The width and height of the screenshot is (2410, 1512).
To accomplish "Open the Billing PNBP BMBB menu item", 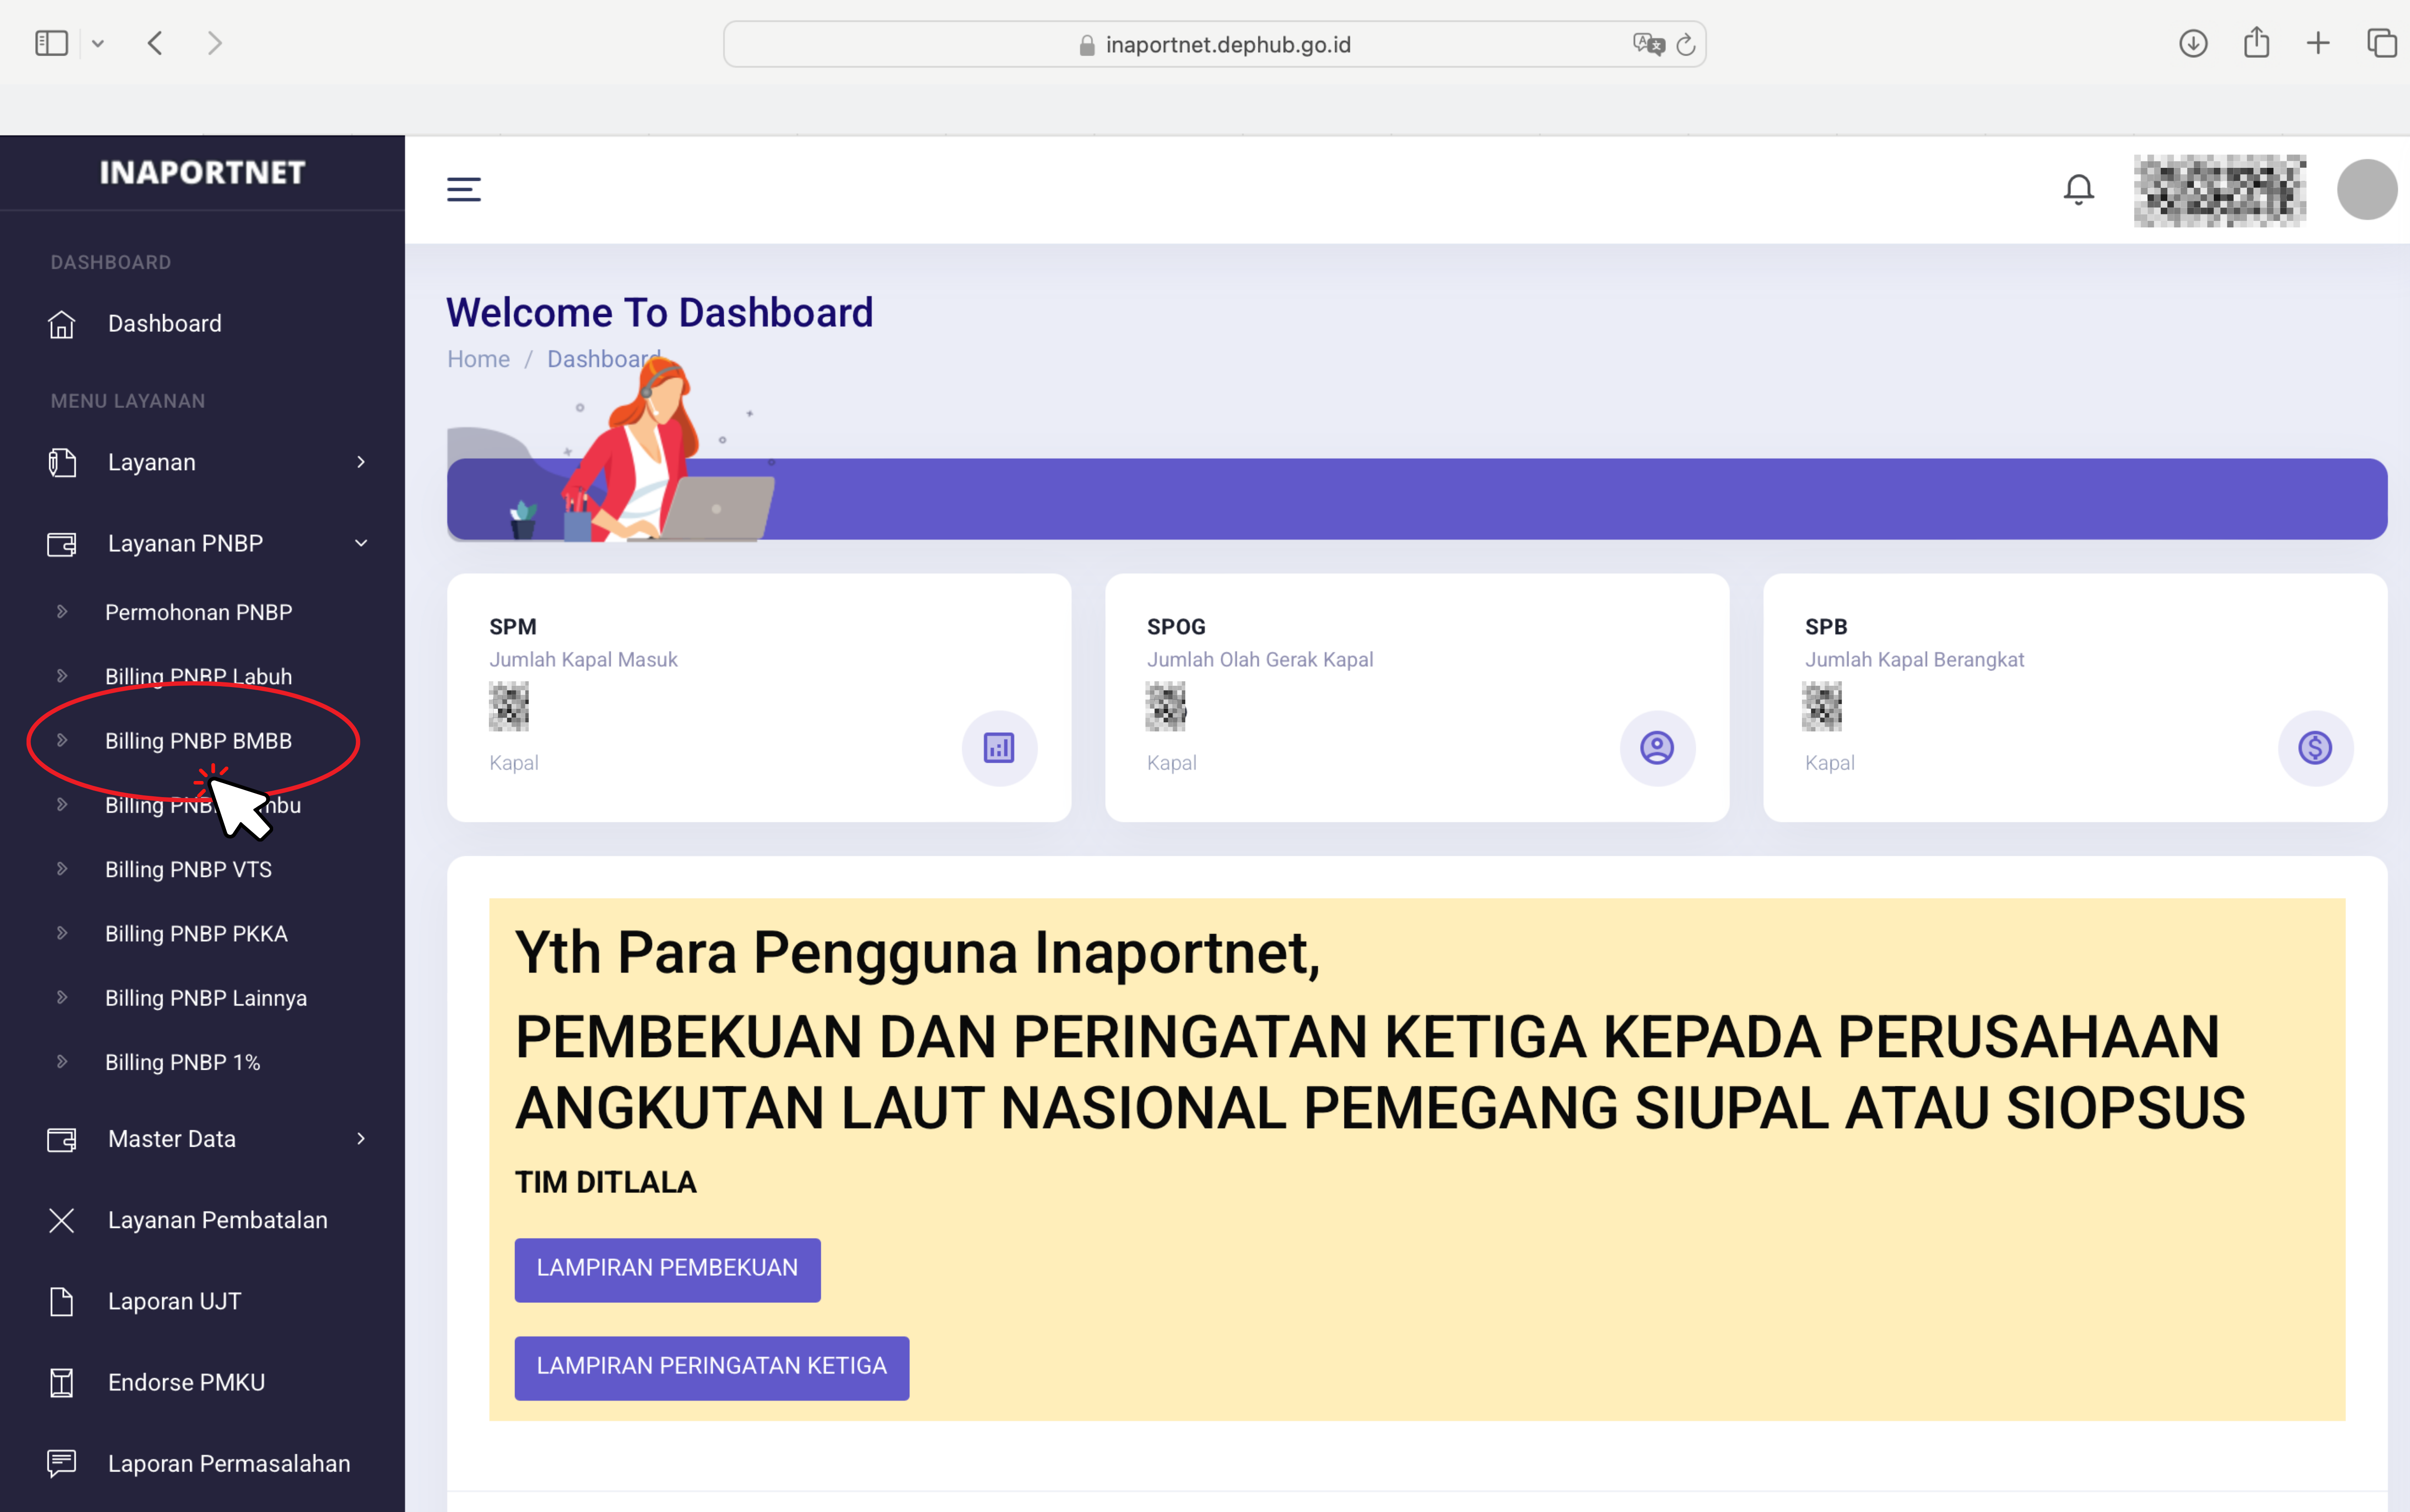I will pyautogui.click(x=198, y=741).
